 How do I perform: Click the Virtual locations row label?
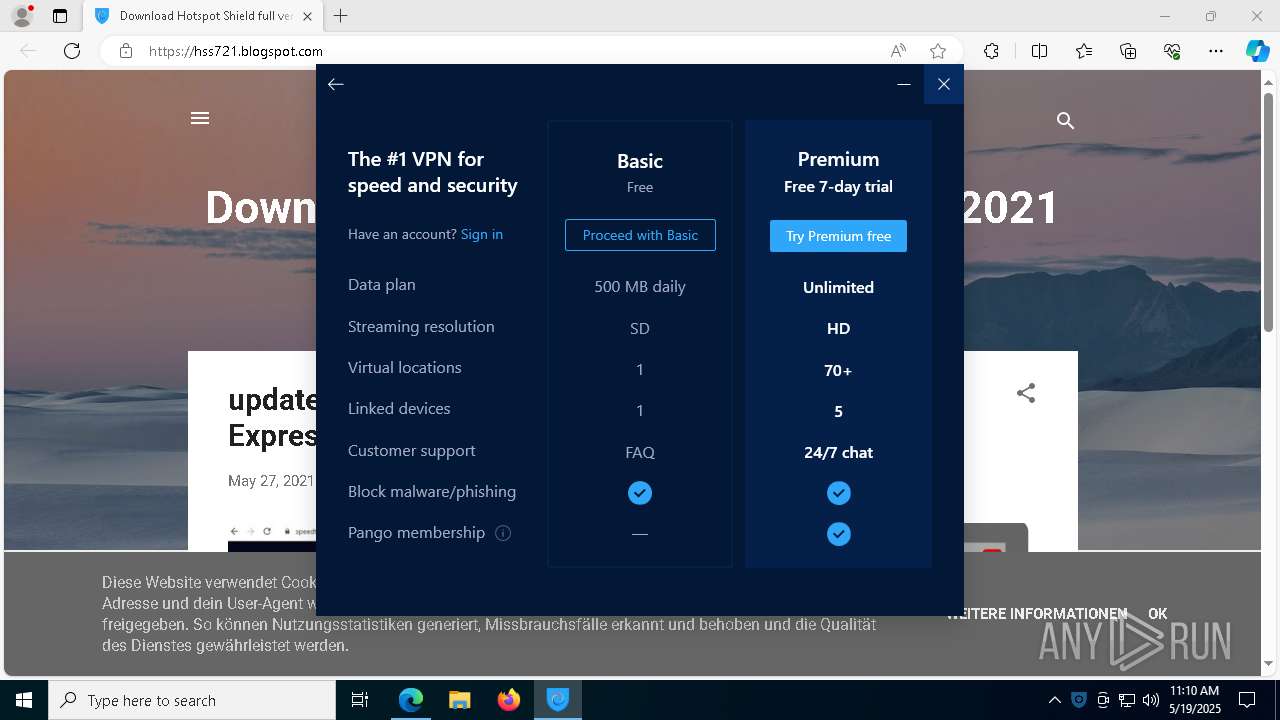(x=405, y=367)
